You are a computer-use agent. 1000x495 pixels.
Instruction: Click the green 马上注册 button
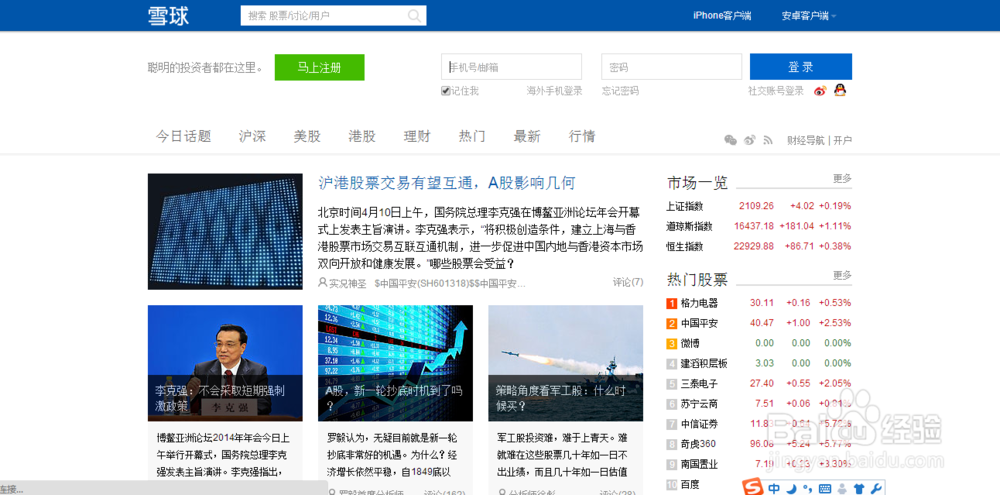point(320,68)
